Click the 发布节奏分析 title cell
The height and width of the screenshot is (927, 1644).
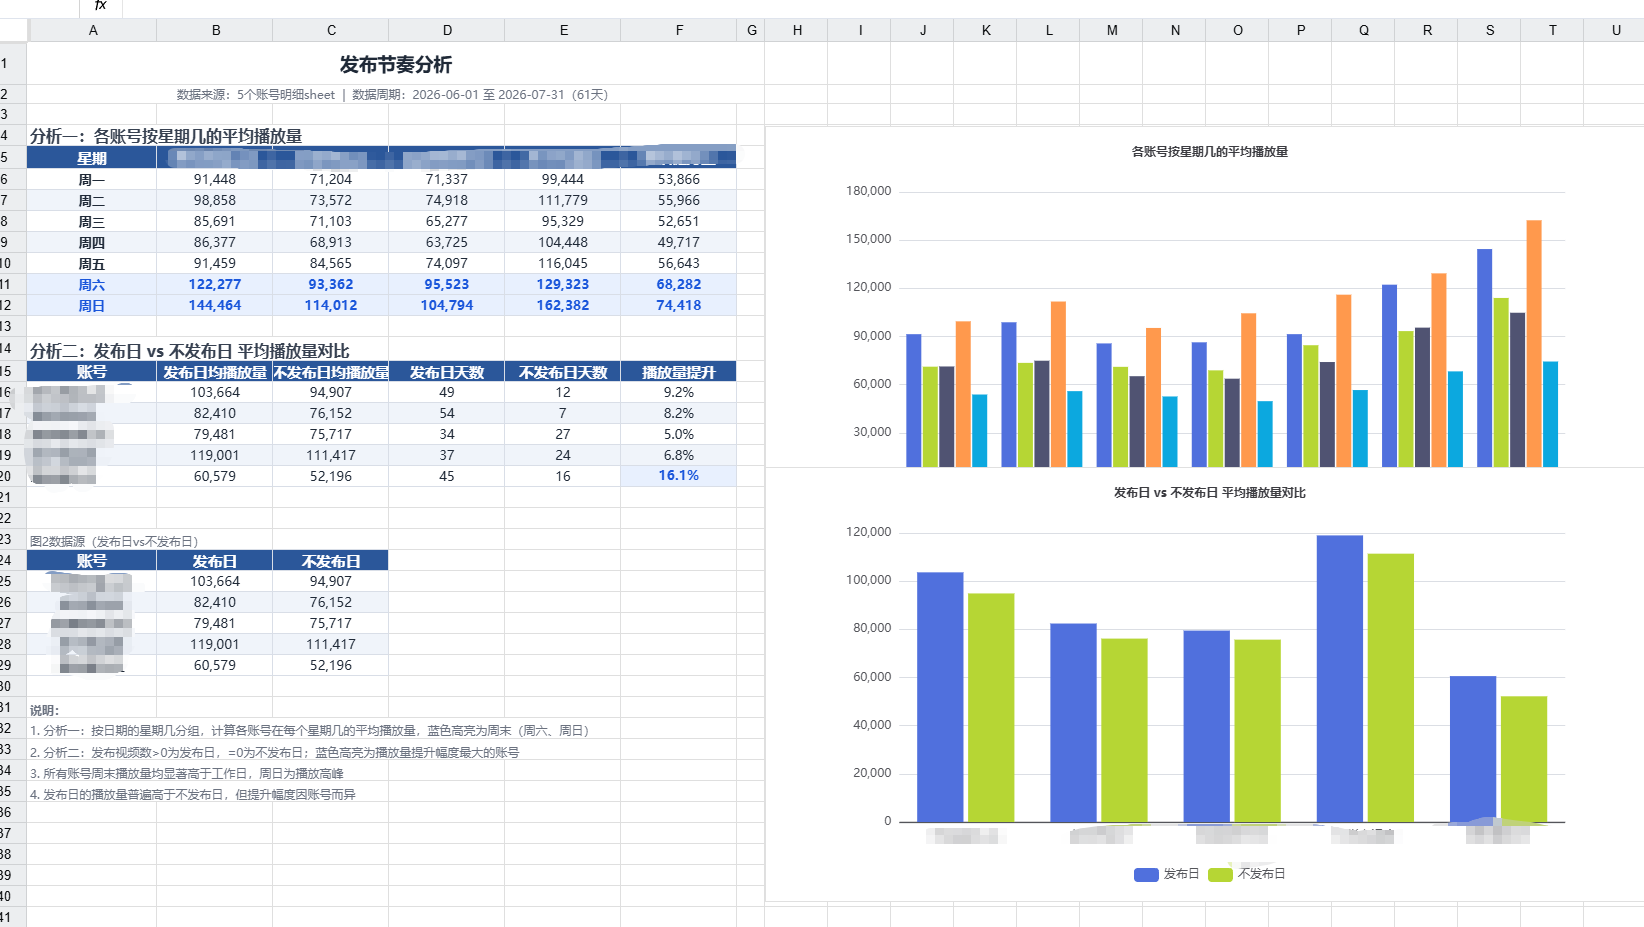coord(396,64)
